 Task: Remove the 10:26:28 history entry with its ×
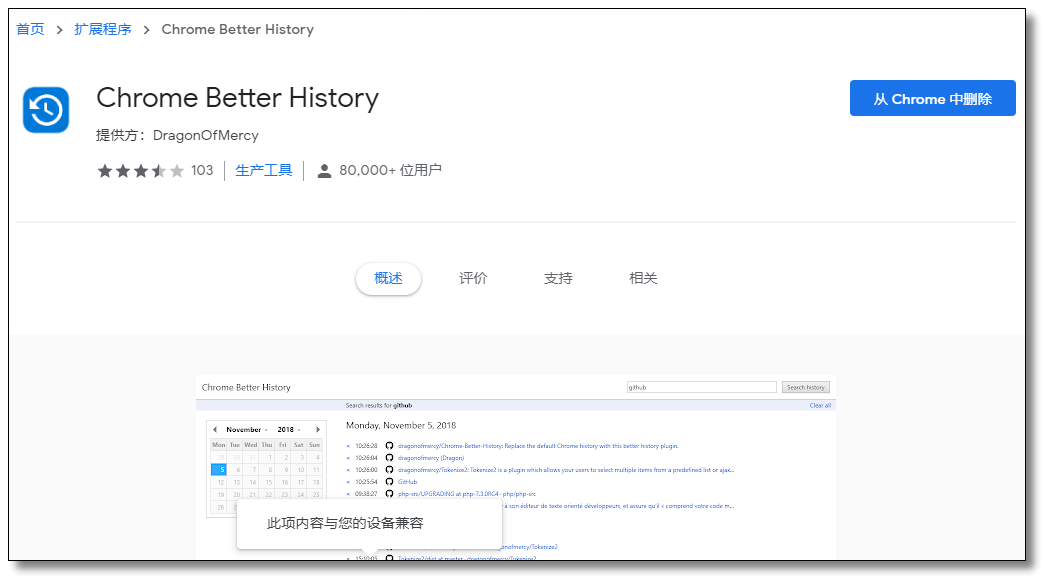348,446
